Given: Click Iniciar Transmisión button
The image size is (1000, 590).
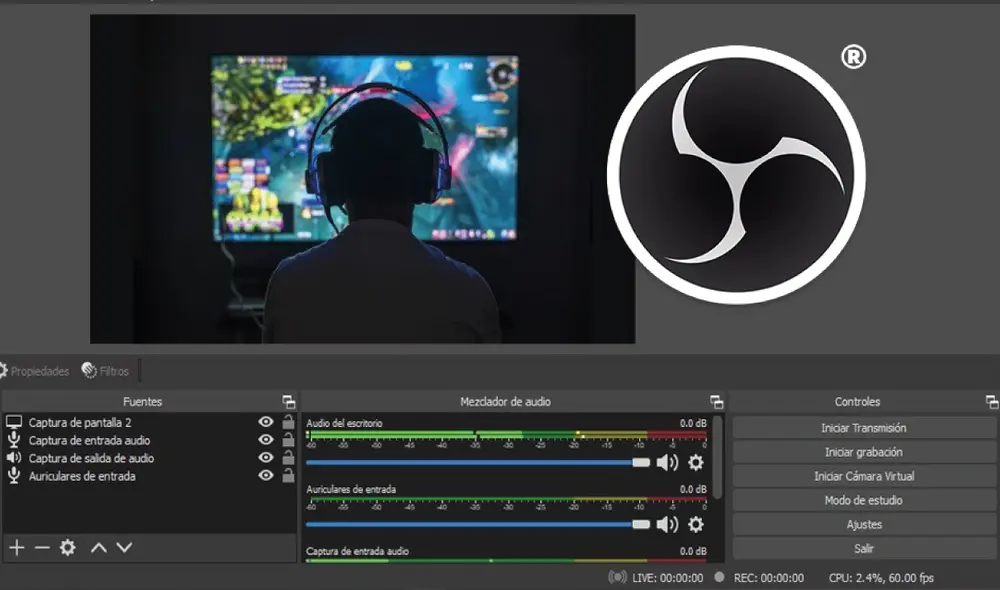Looking at the screenshot, I should [x=864, y=428].
